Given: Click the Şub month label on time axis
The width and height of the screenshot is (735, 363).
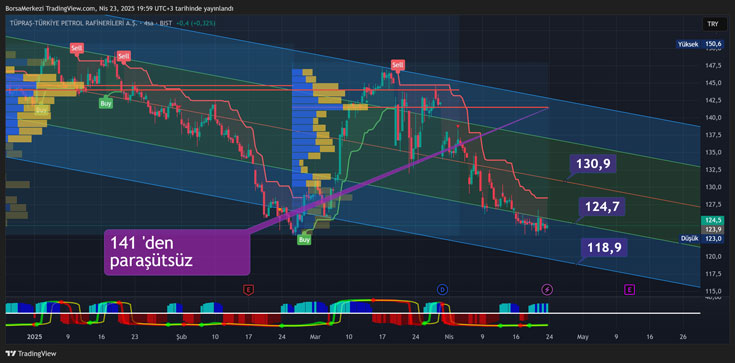Looking at the screenshot, I should [x=181, y=337].
